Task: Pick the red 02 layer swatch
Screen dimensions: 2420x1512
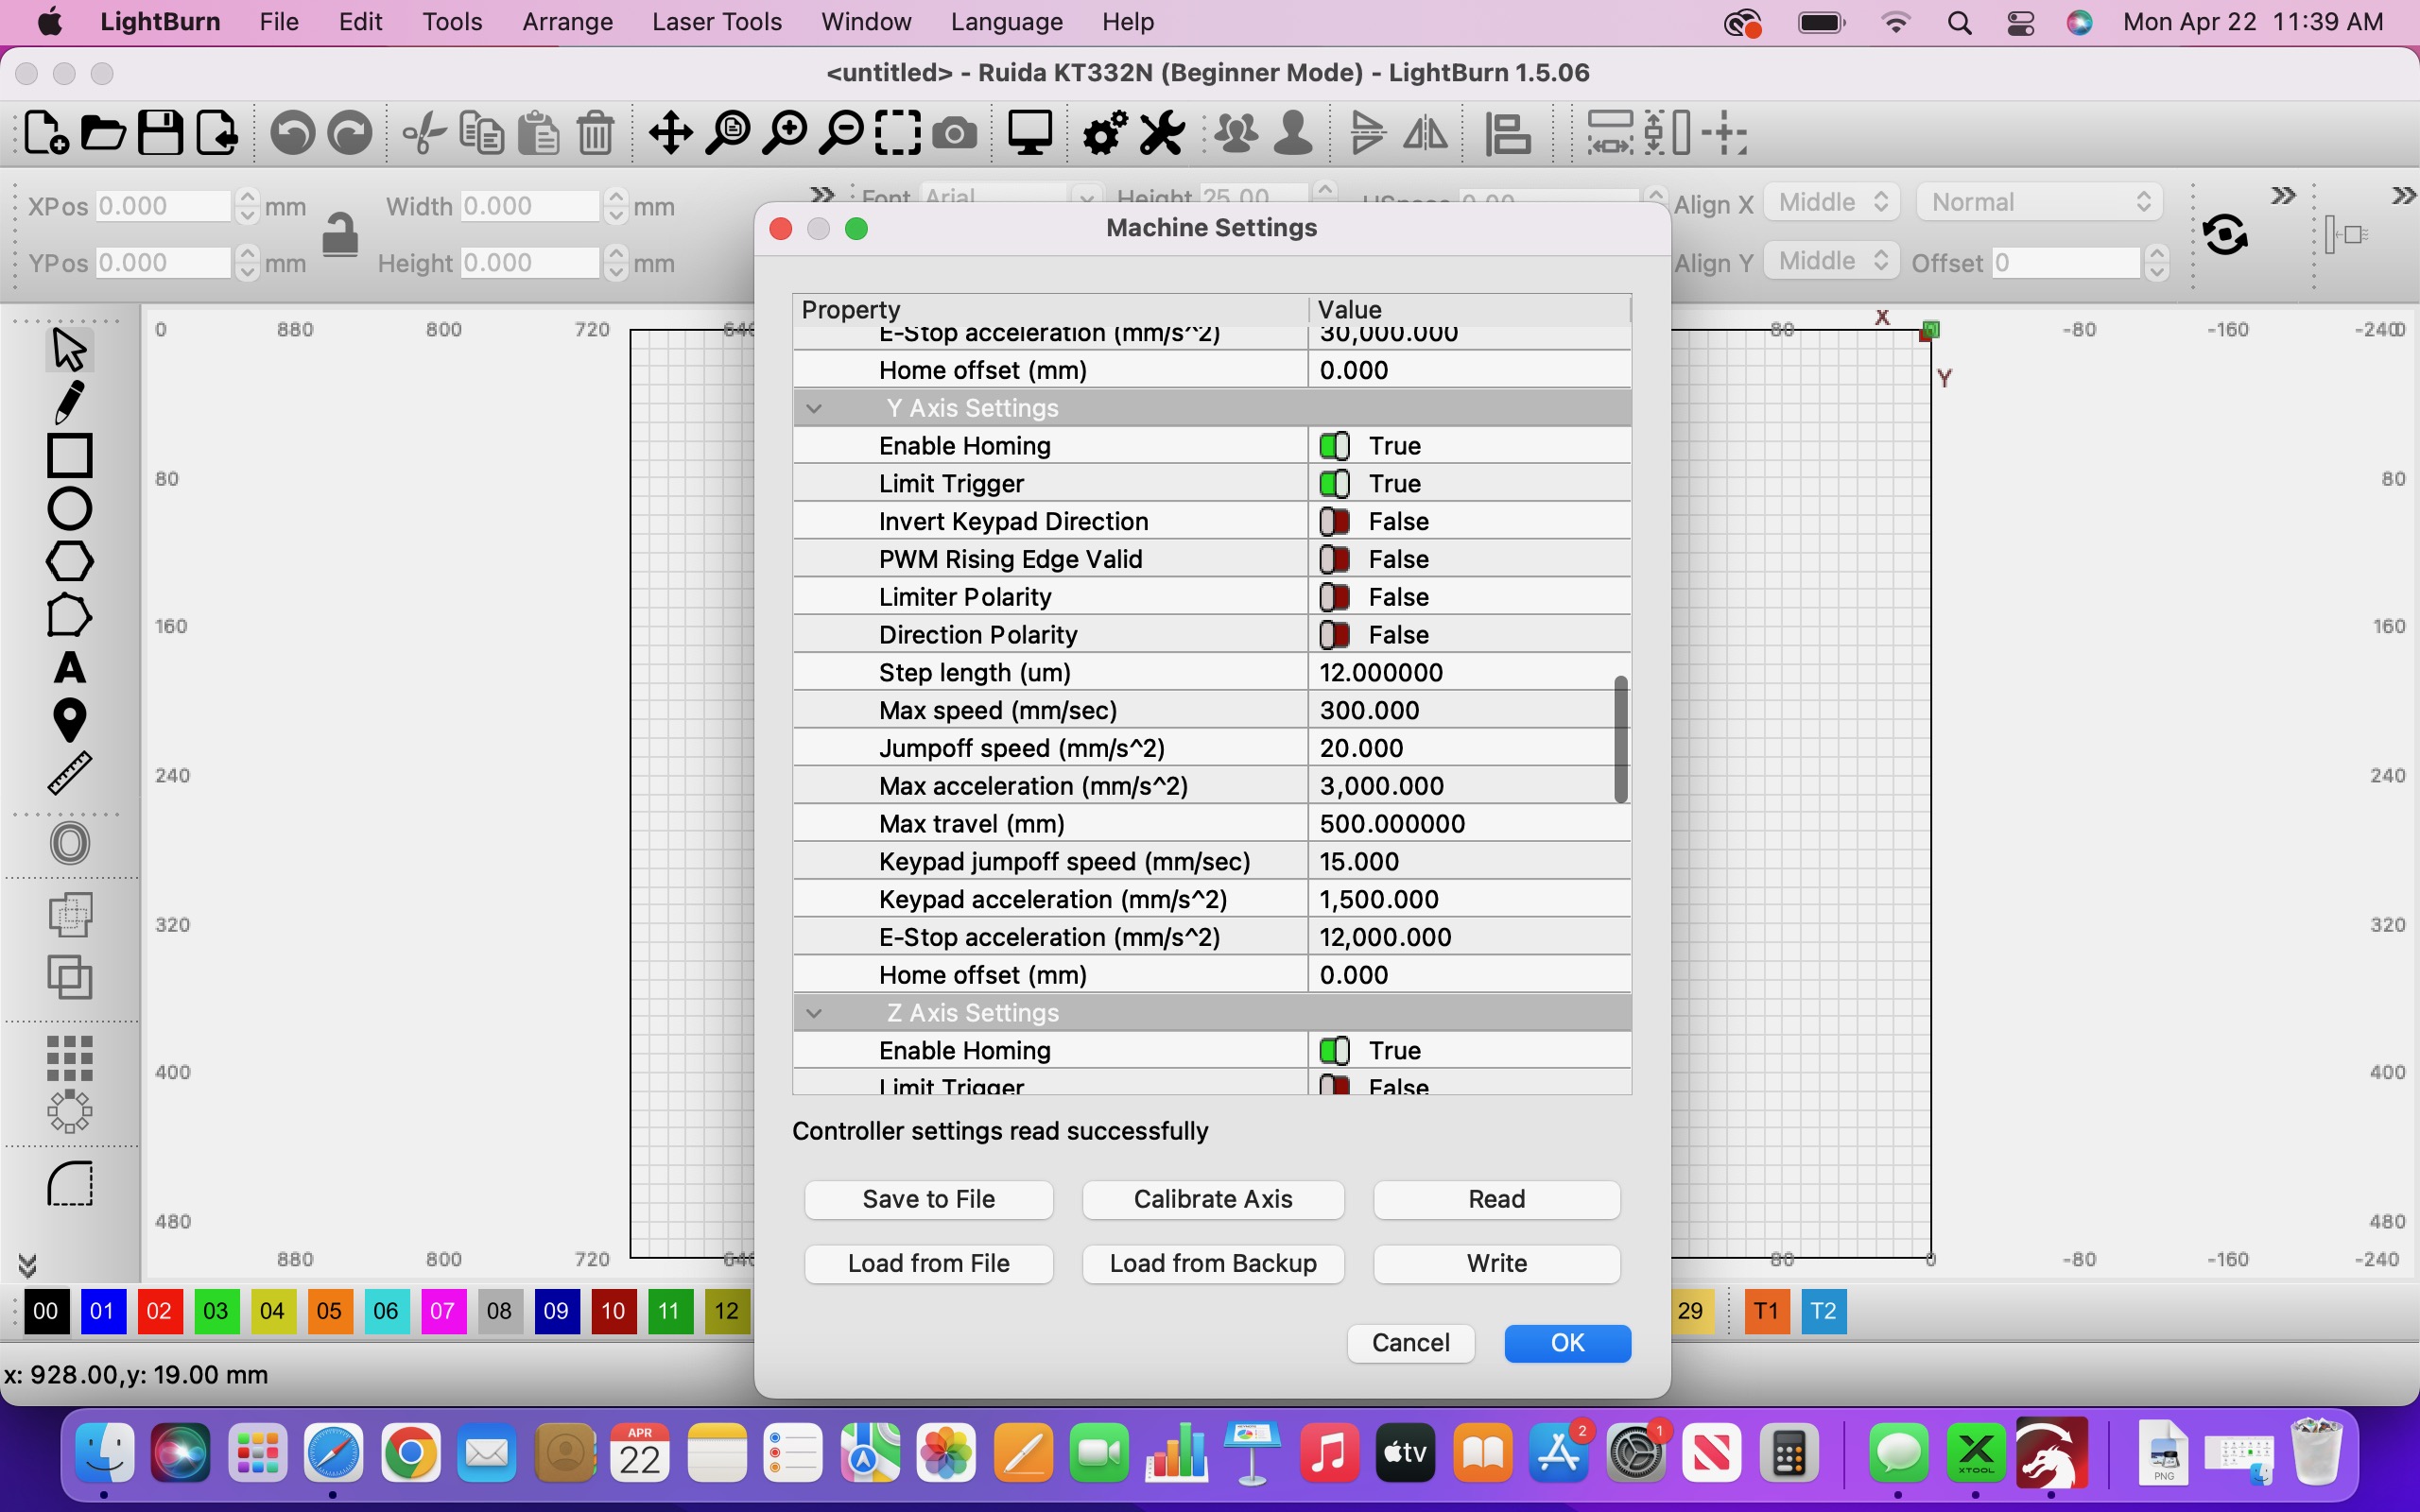Action: [x=159, y=1311]
